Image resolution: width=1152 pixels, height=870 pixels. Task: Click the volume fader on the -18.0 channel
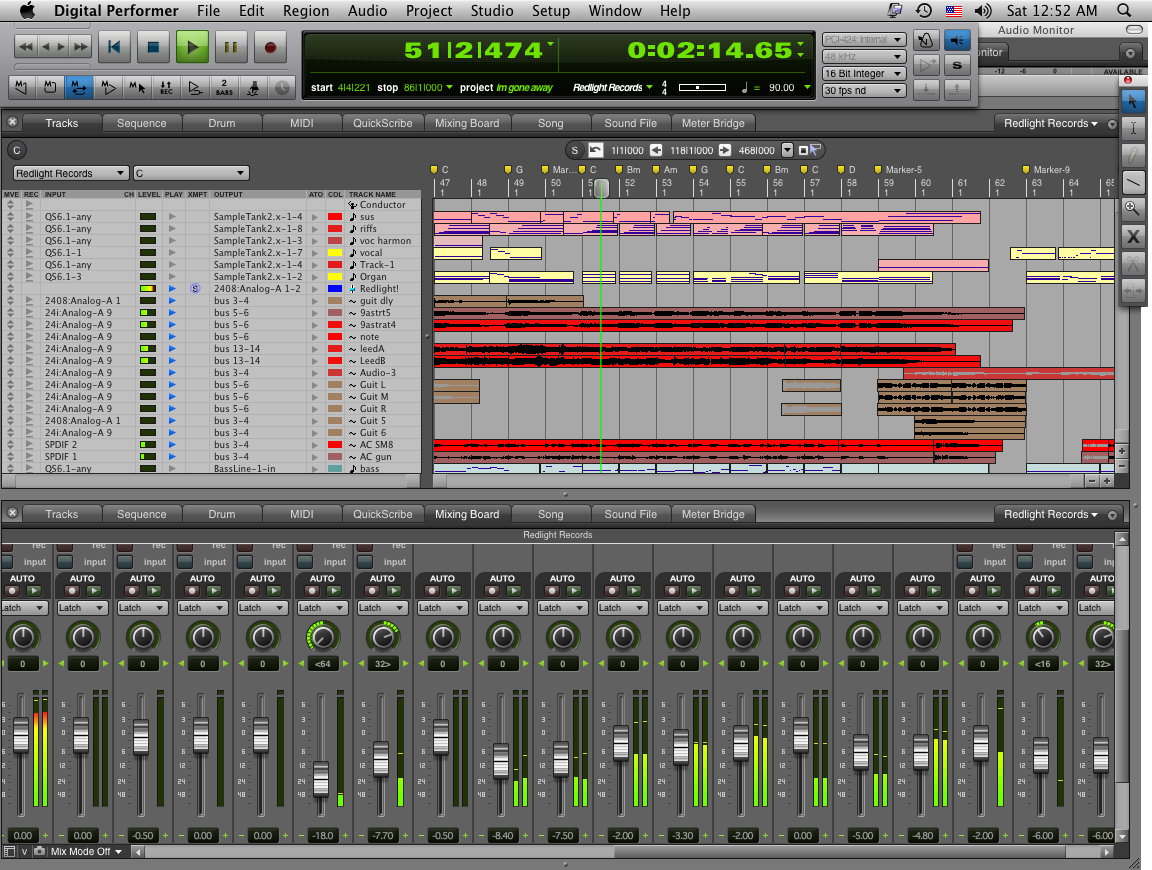(x=321, y=780)
